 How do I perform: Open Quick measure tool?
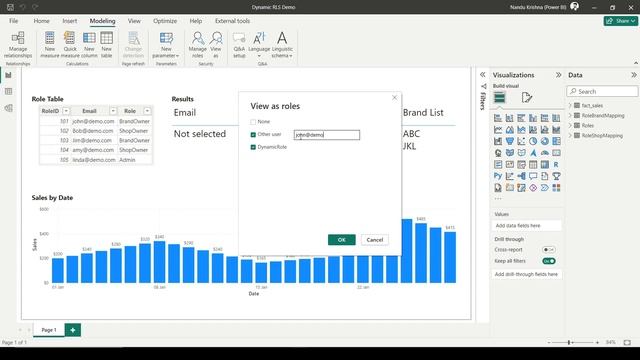(70, 45)
